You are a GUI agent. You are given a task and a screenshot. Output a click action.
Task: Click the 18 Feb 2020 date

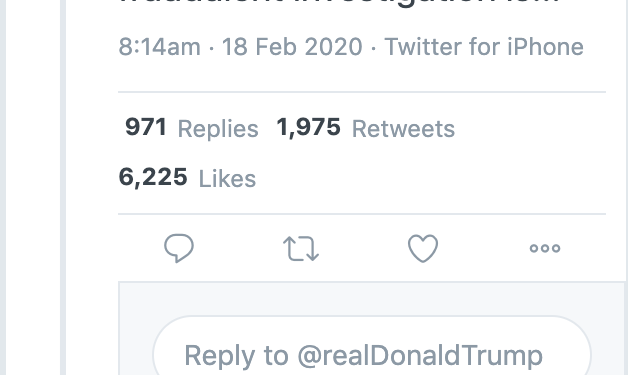[292, 47]
